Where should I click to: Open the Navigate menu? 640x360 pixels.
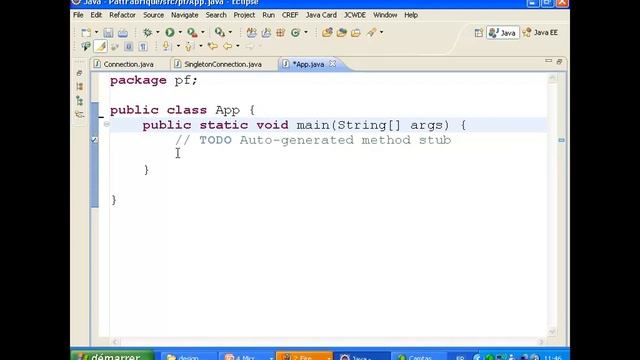click(184, 15)
